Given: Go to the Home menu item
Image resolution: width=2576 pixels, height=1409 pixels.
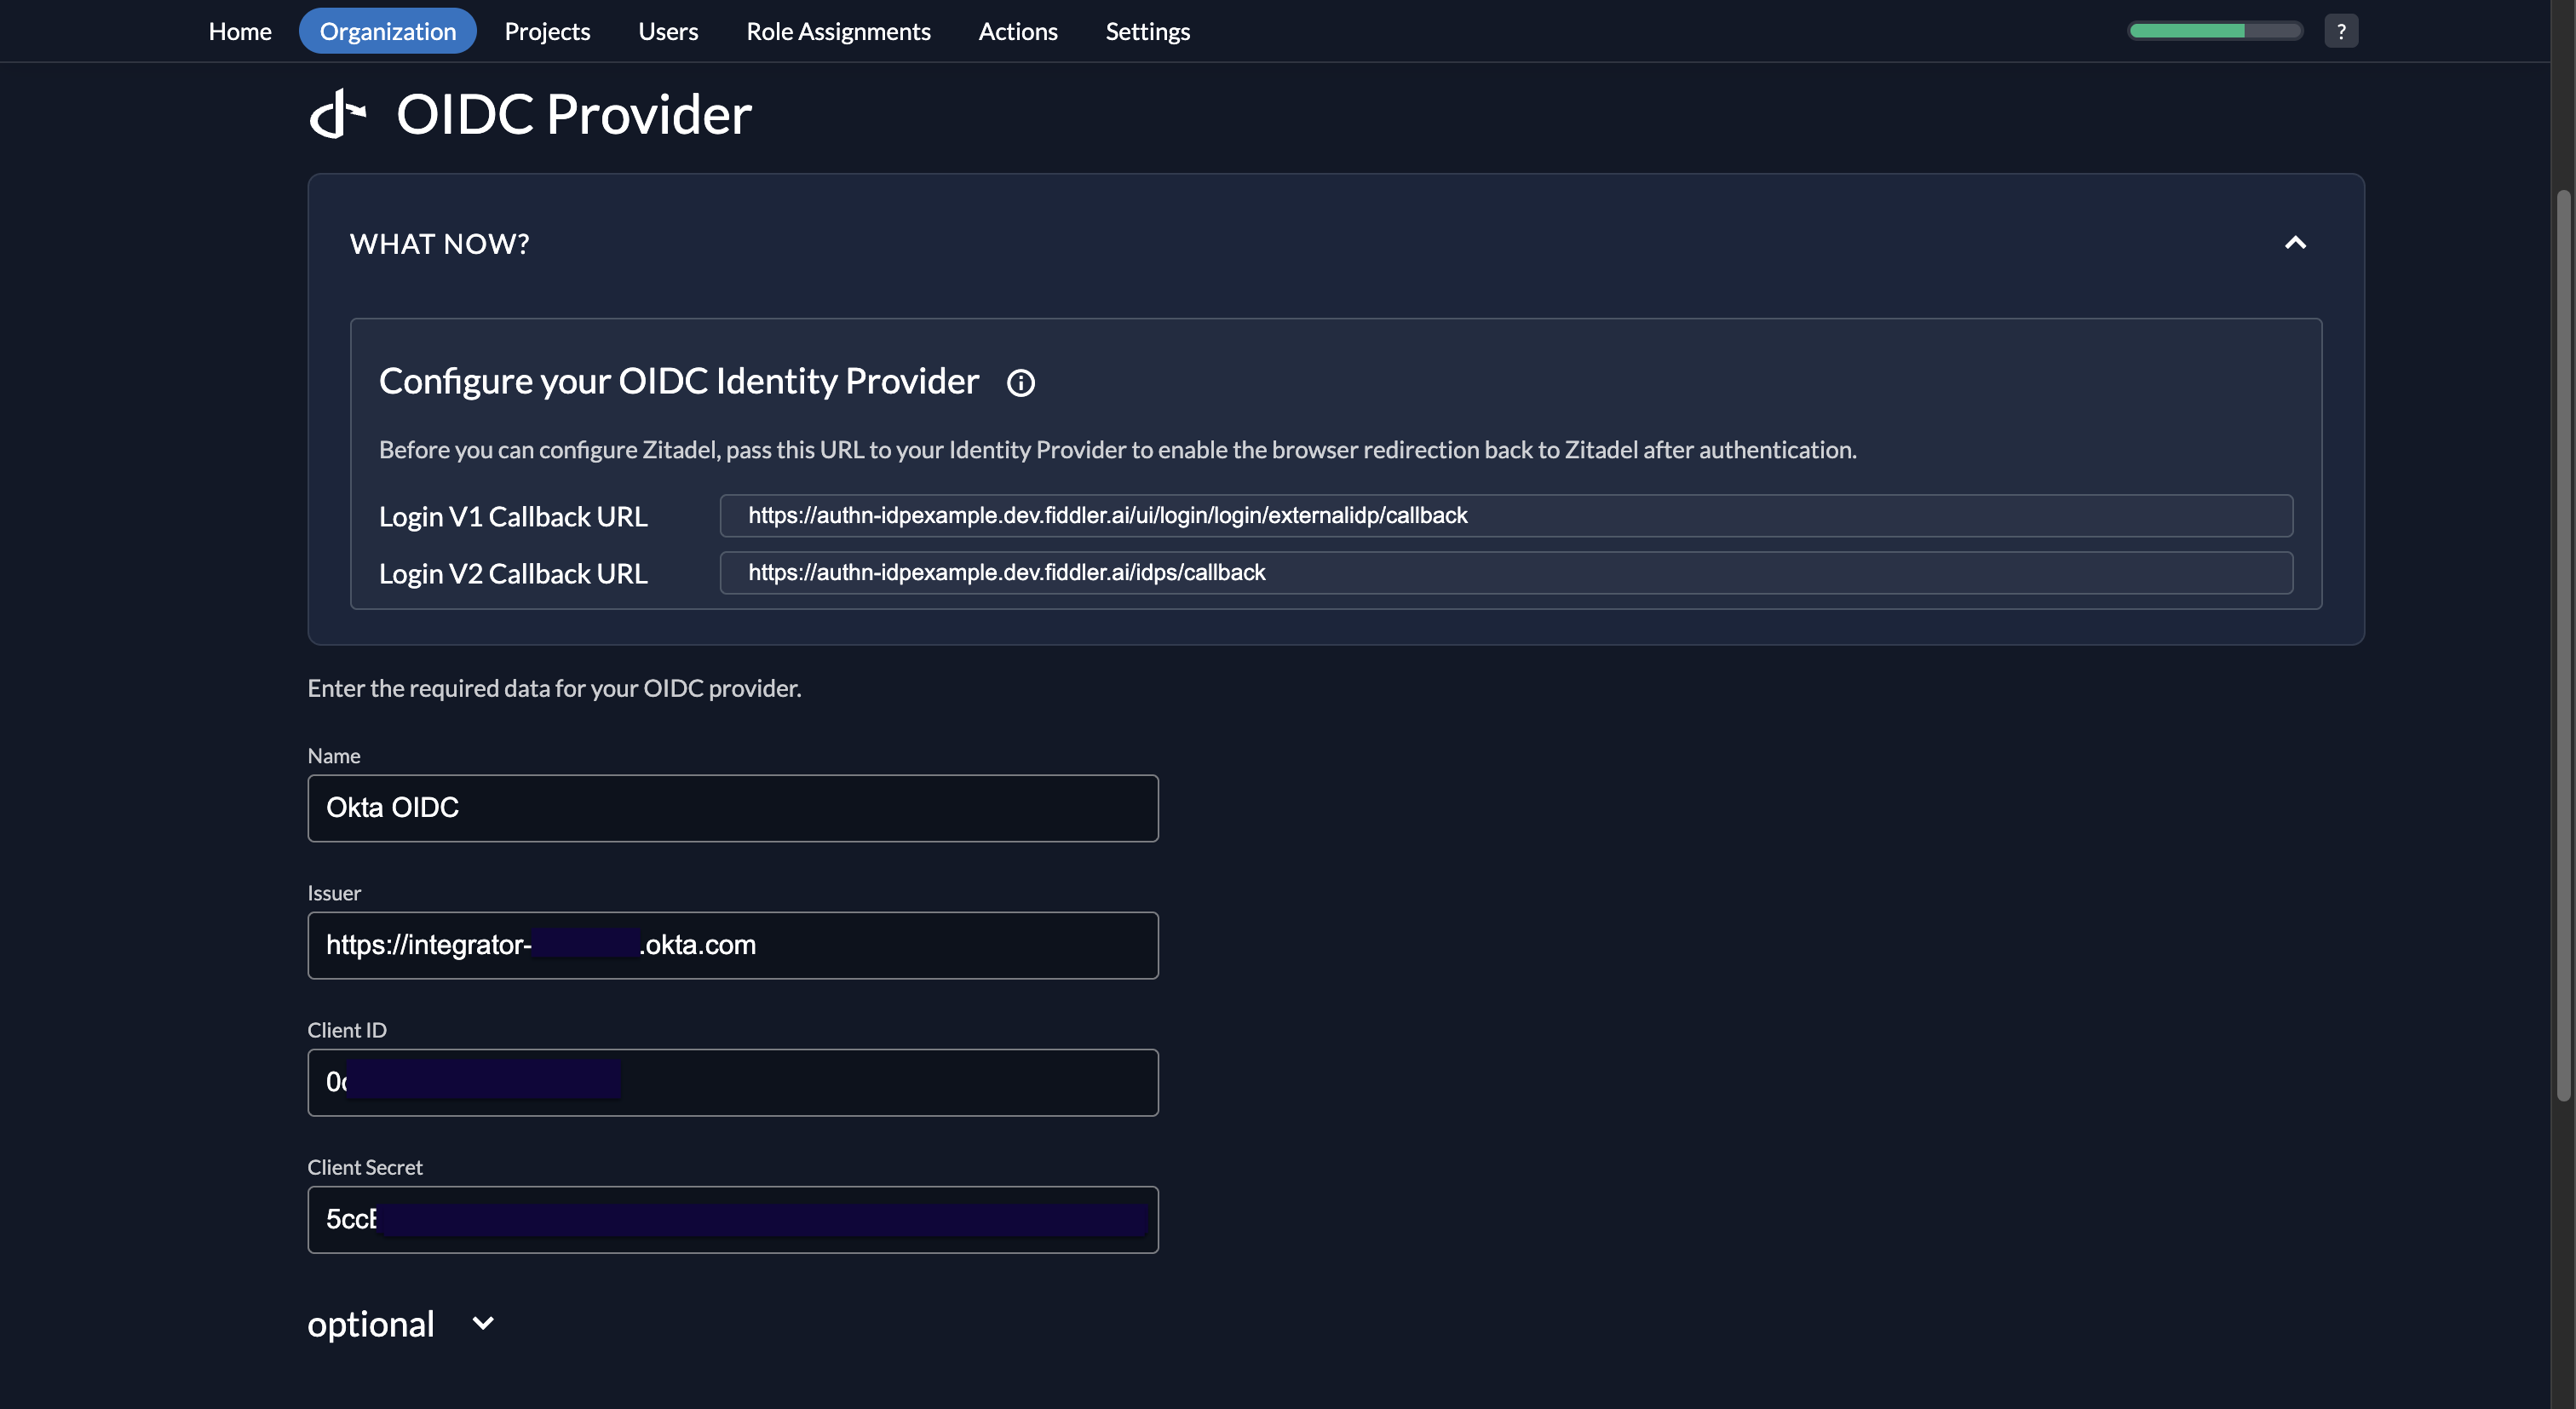Looking at the screenshot, I should pos(240,31).
